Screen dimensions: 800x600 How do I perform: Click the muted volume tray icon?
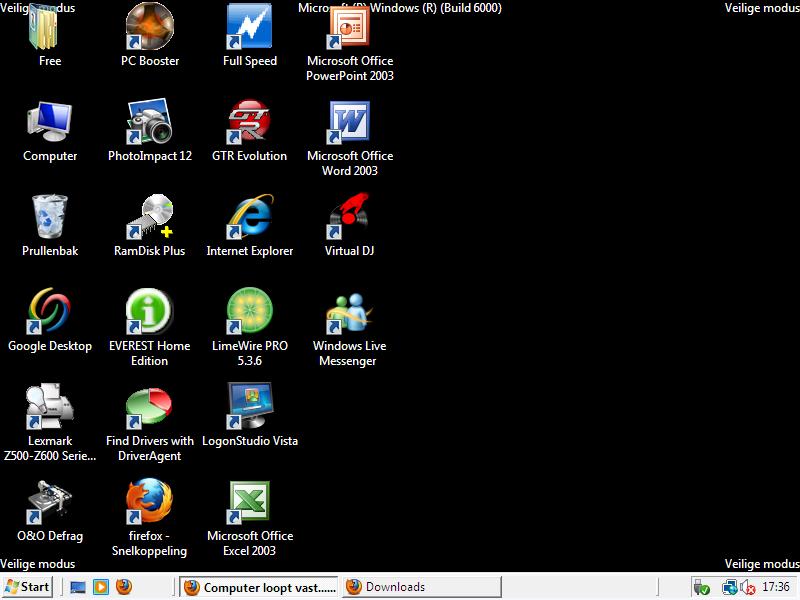tap(746, 588)
